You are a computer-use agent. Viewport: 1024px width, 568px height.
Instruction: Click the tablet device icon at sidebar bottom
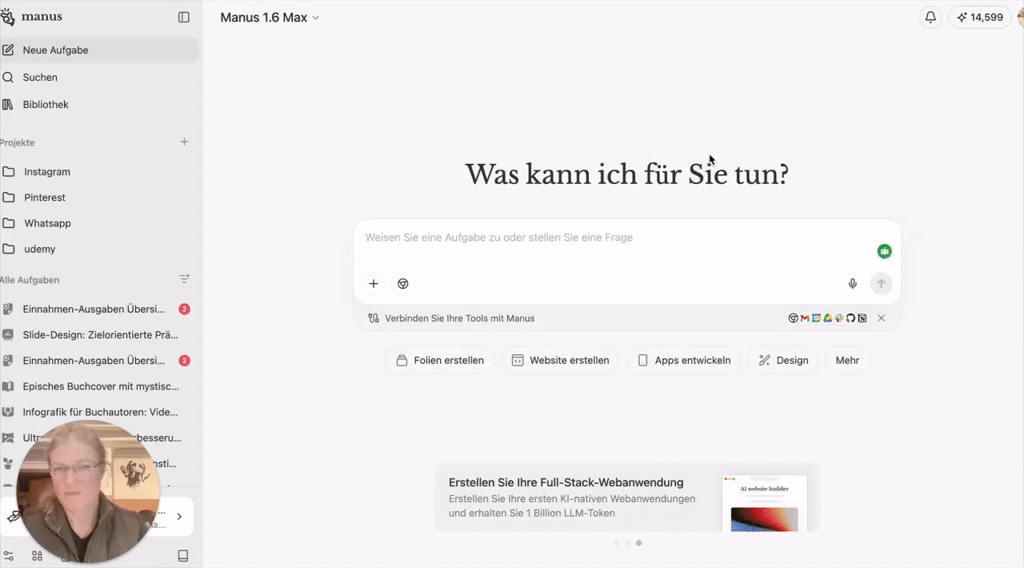click(x=184, y=556)
